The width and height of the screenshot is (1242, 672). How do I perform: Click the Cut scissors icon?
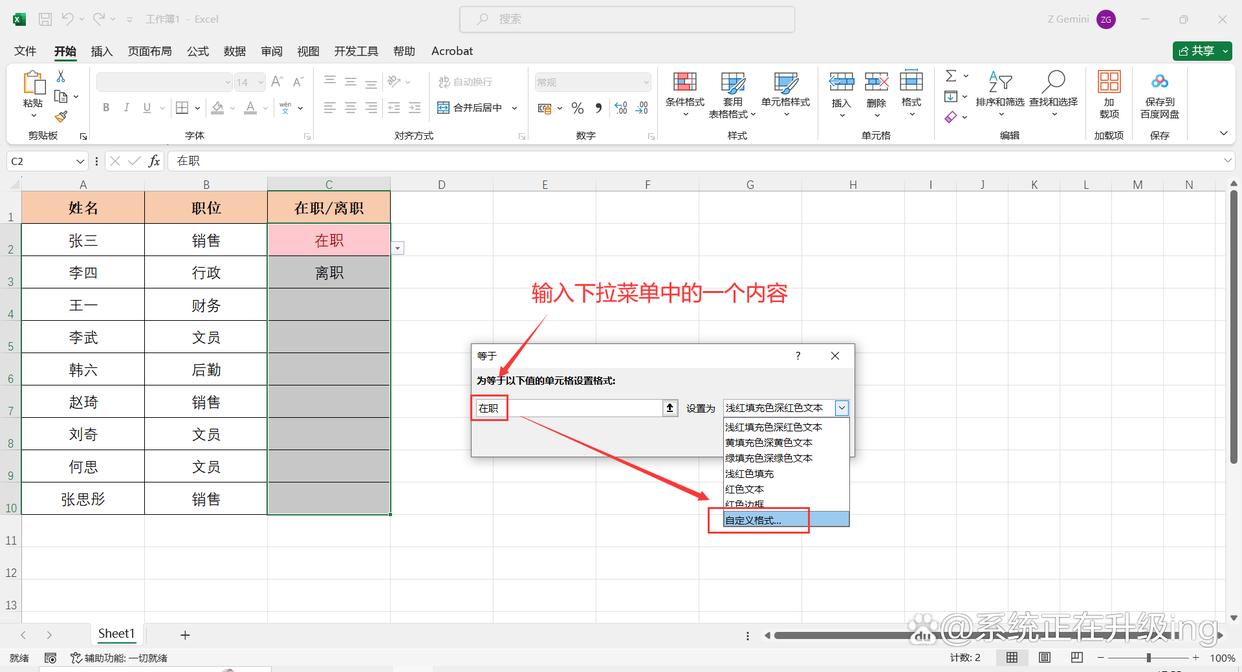pyautogui.click(x=61, y=76)
